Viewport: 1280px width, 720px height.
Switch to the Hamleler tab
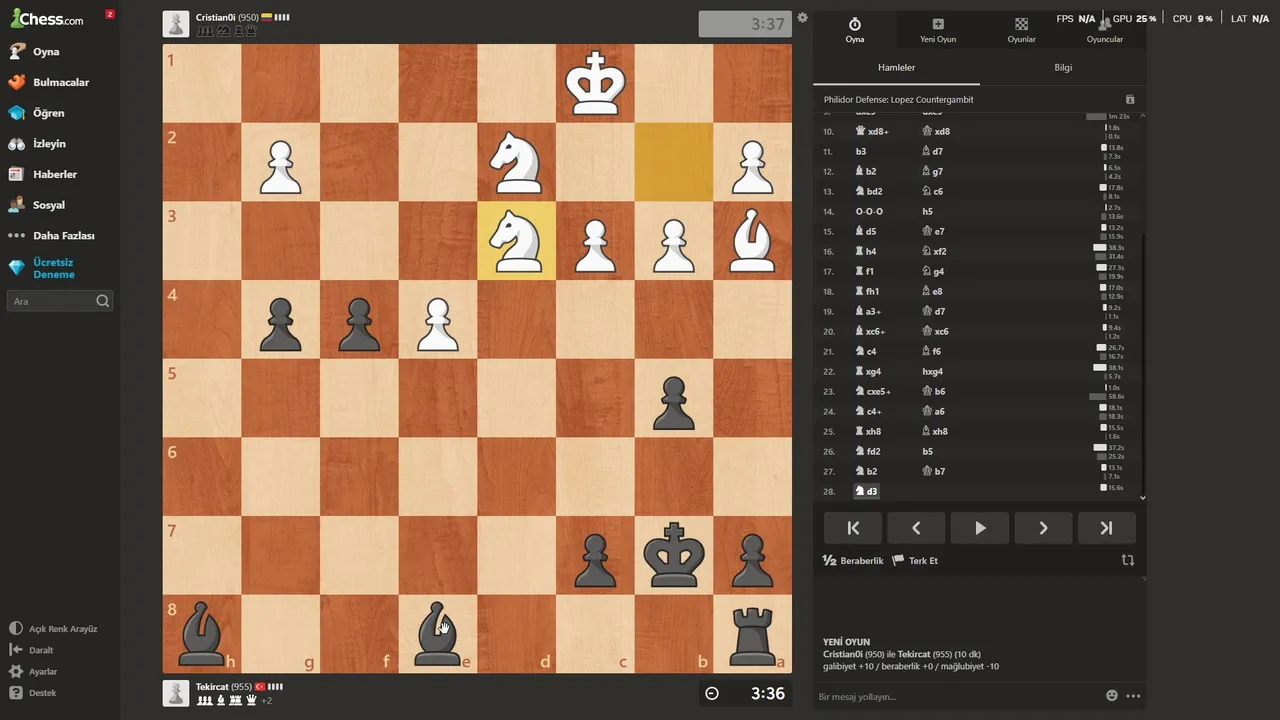896,68
